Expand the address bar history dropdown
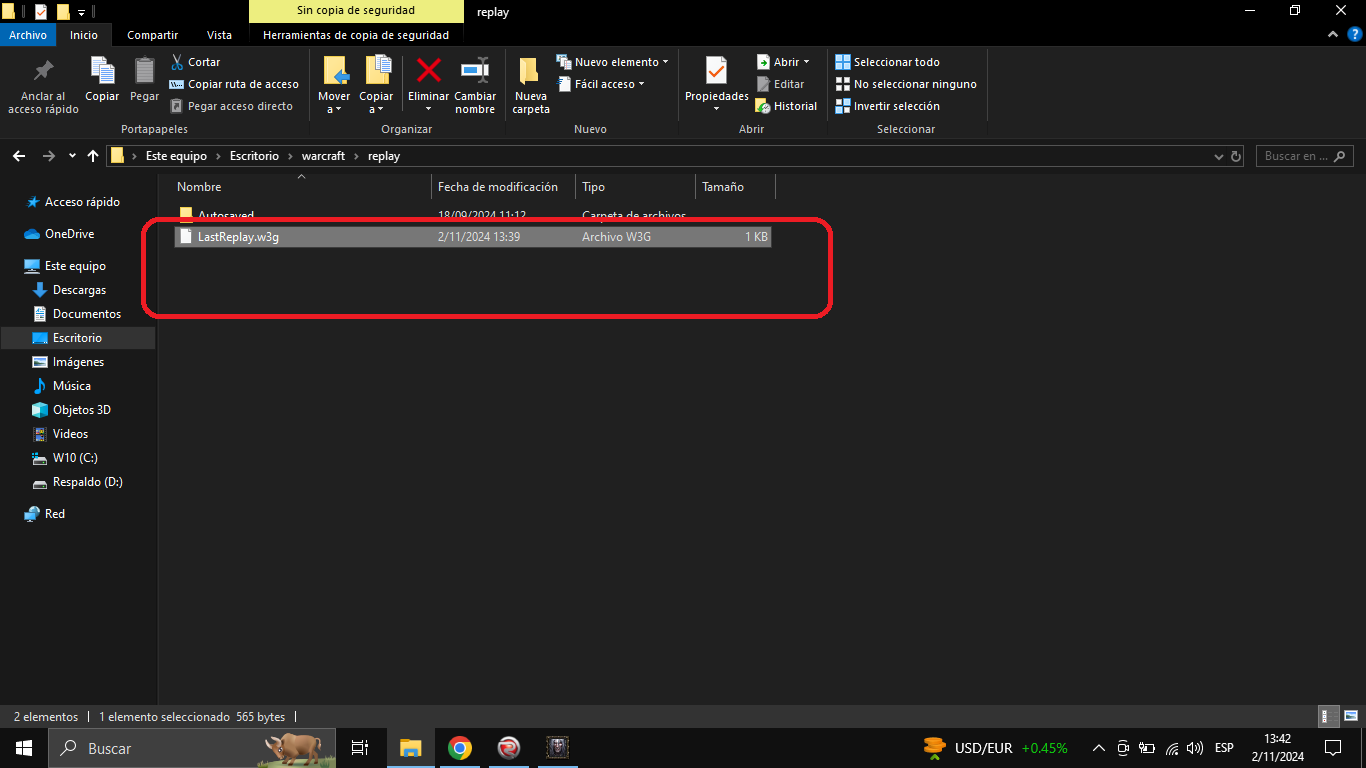1366x768 pixels. tap(1218, 157)
